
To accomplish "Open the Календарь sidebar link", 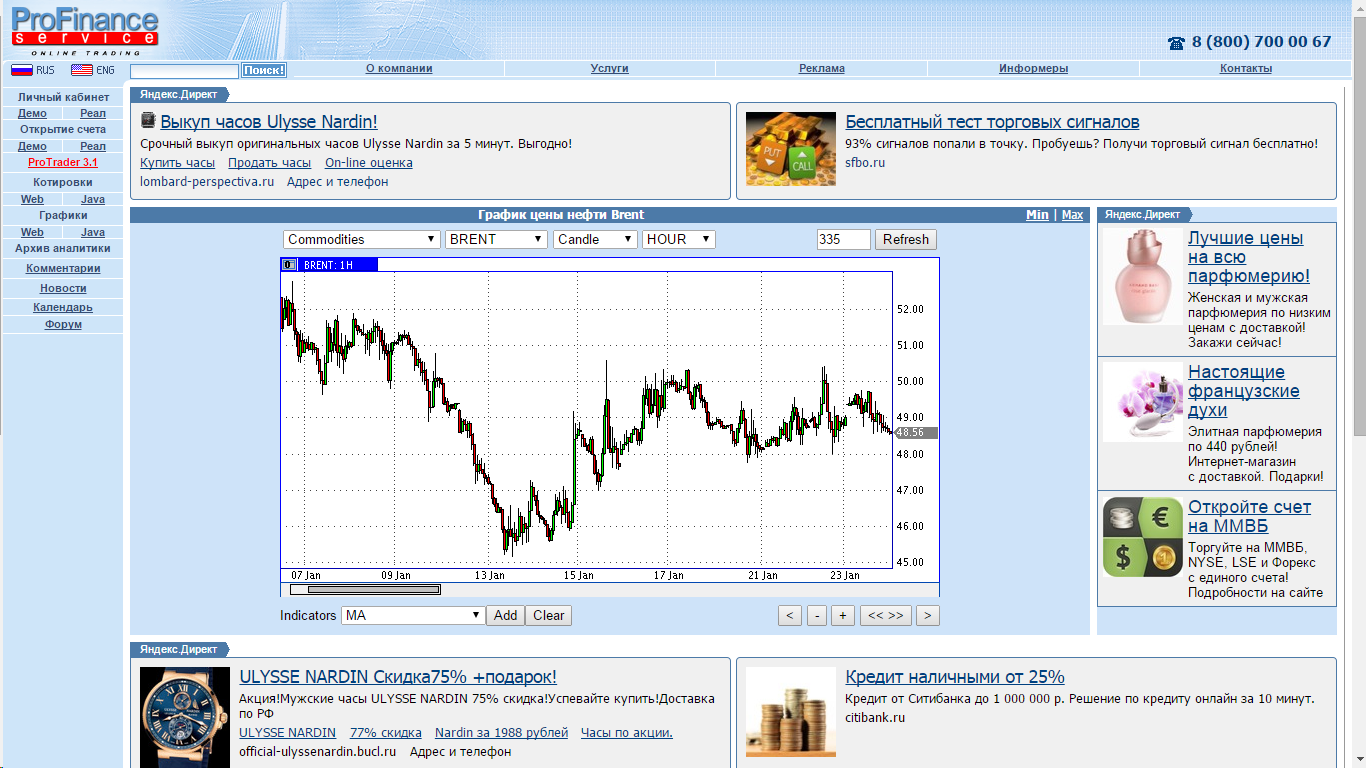I will coord(63,307).
